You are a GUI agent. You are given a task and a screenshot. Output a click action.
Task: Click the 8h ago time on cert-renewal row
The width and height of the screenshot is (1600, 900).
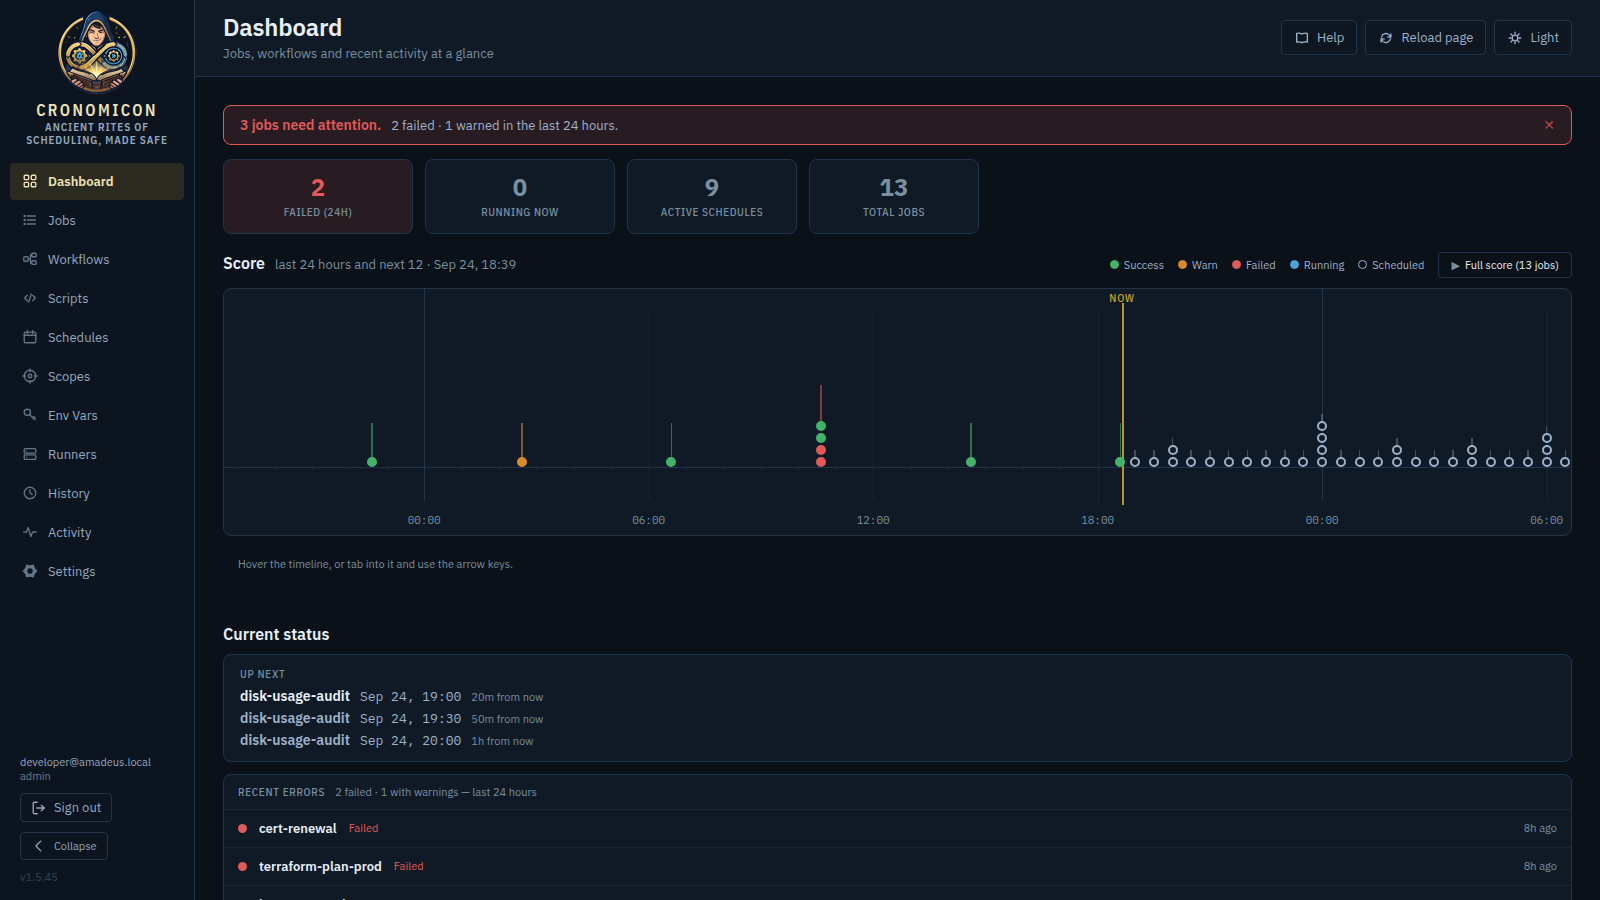(x=1540, y=829)
